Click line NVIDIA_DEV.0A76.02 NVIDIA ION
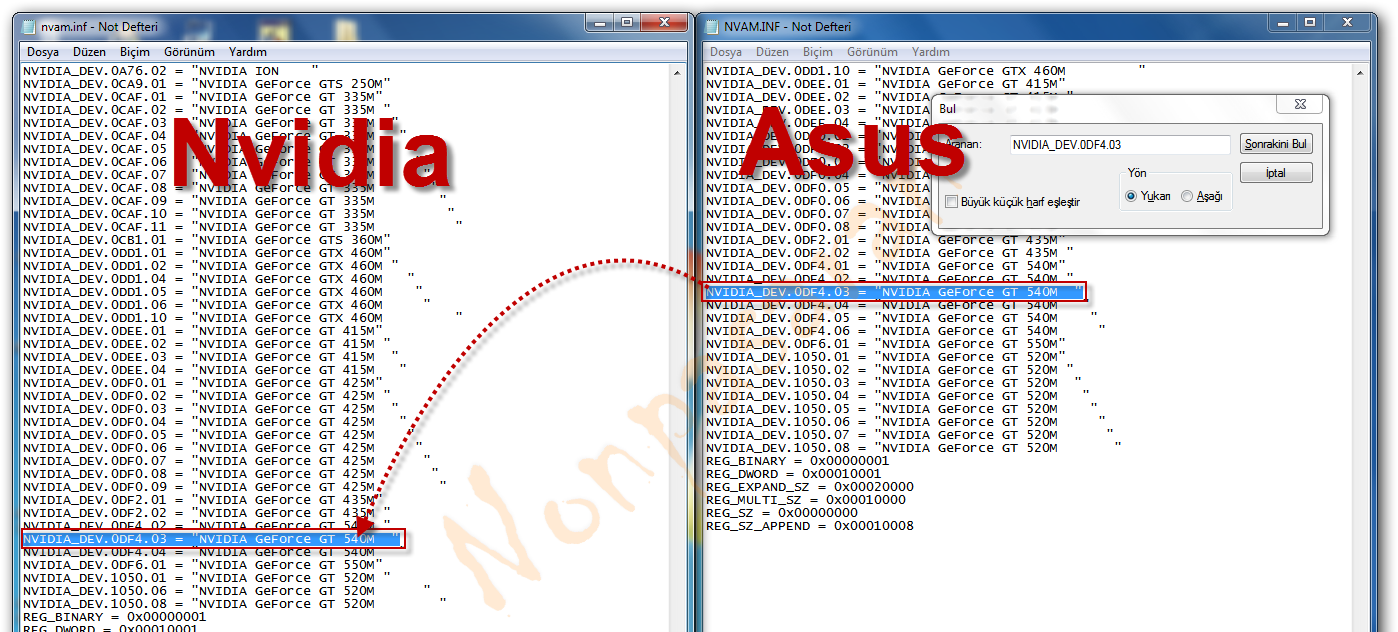This screenshot has width=1398, height=632. coord(170,71)
